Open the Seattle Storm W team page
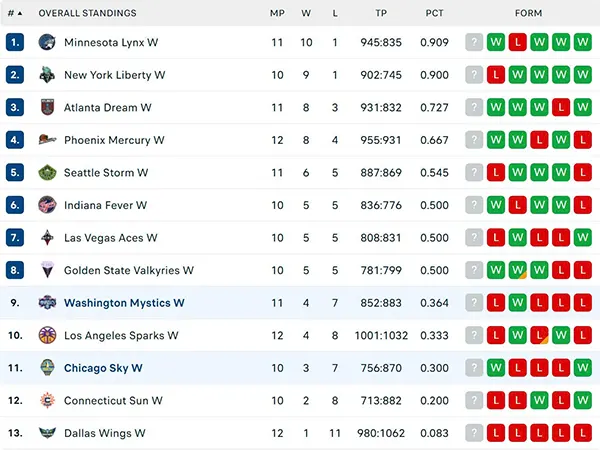This screenshot has height=450, width=600. coord(106,172)
